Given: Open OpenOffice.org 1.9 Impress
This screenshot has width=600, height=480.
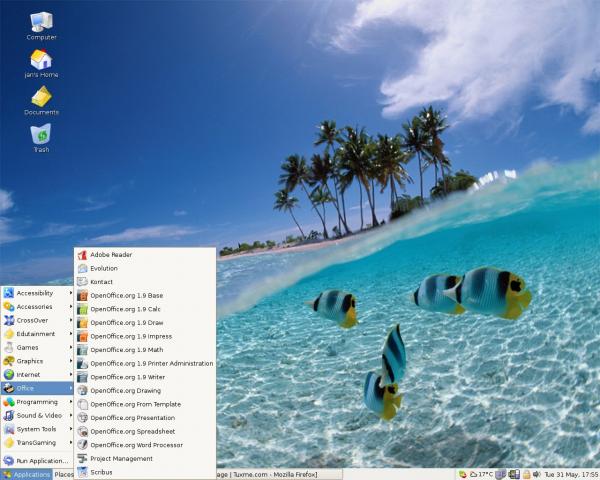Looking at the screenshot, I should click(x=145, y=336).
